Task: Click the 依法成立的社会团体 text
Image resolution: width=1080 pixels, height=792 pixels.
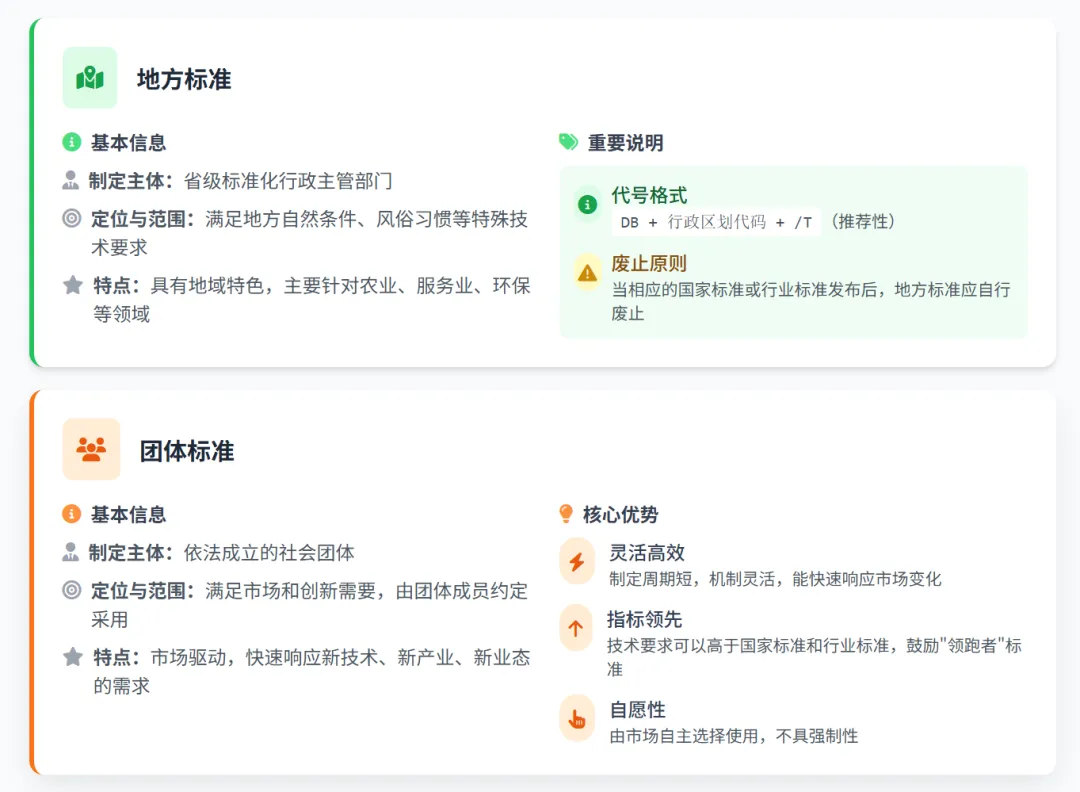Action: pos(269,553)
